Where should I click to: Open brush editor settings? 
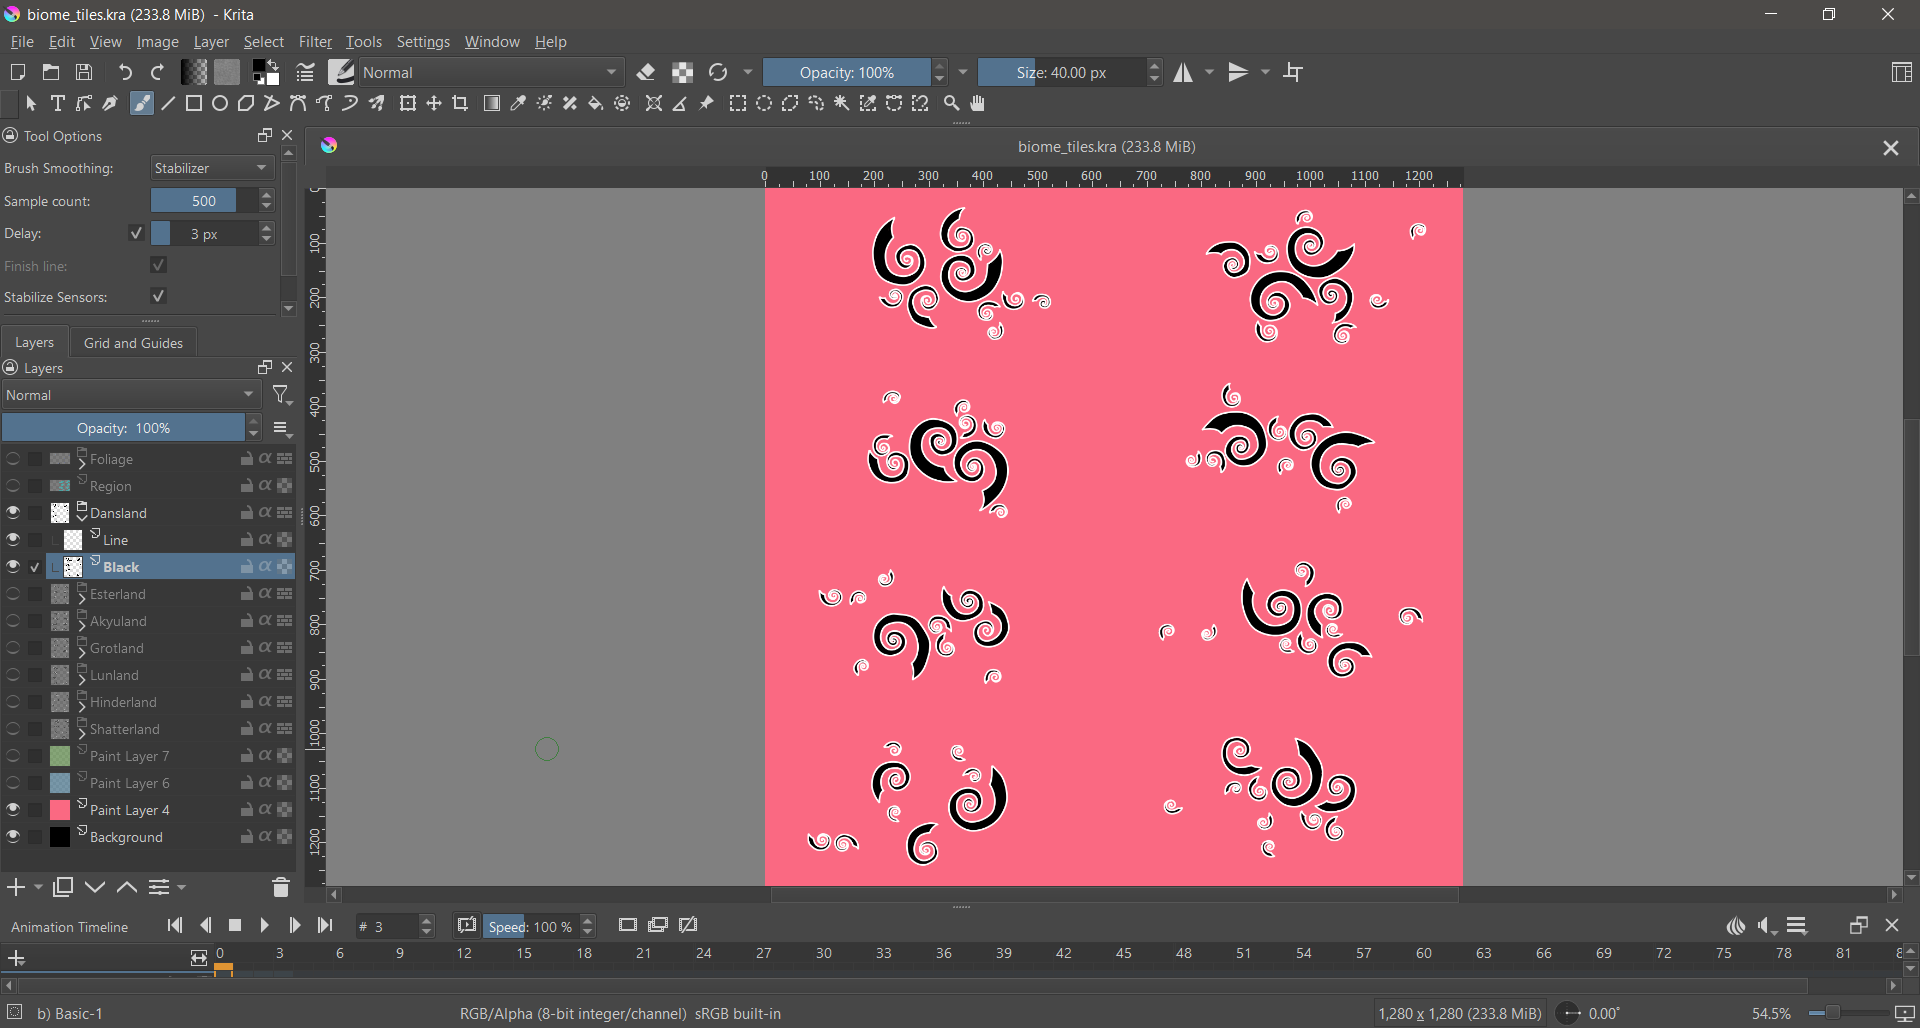pos(305,72)
